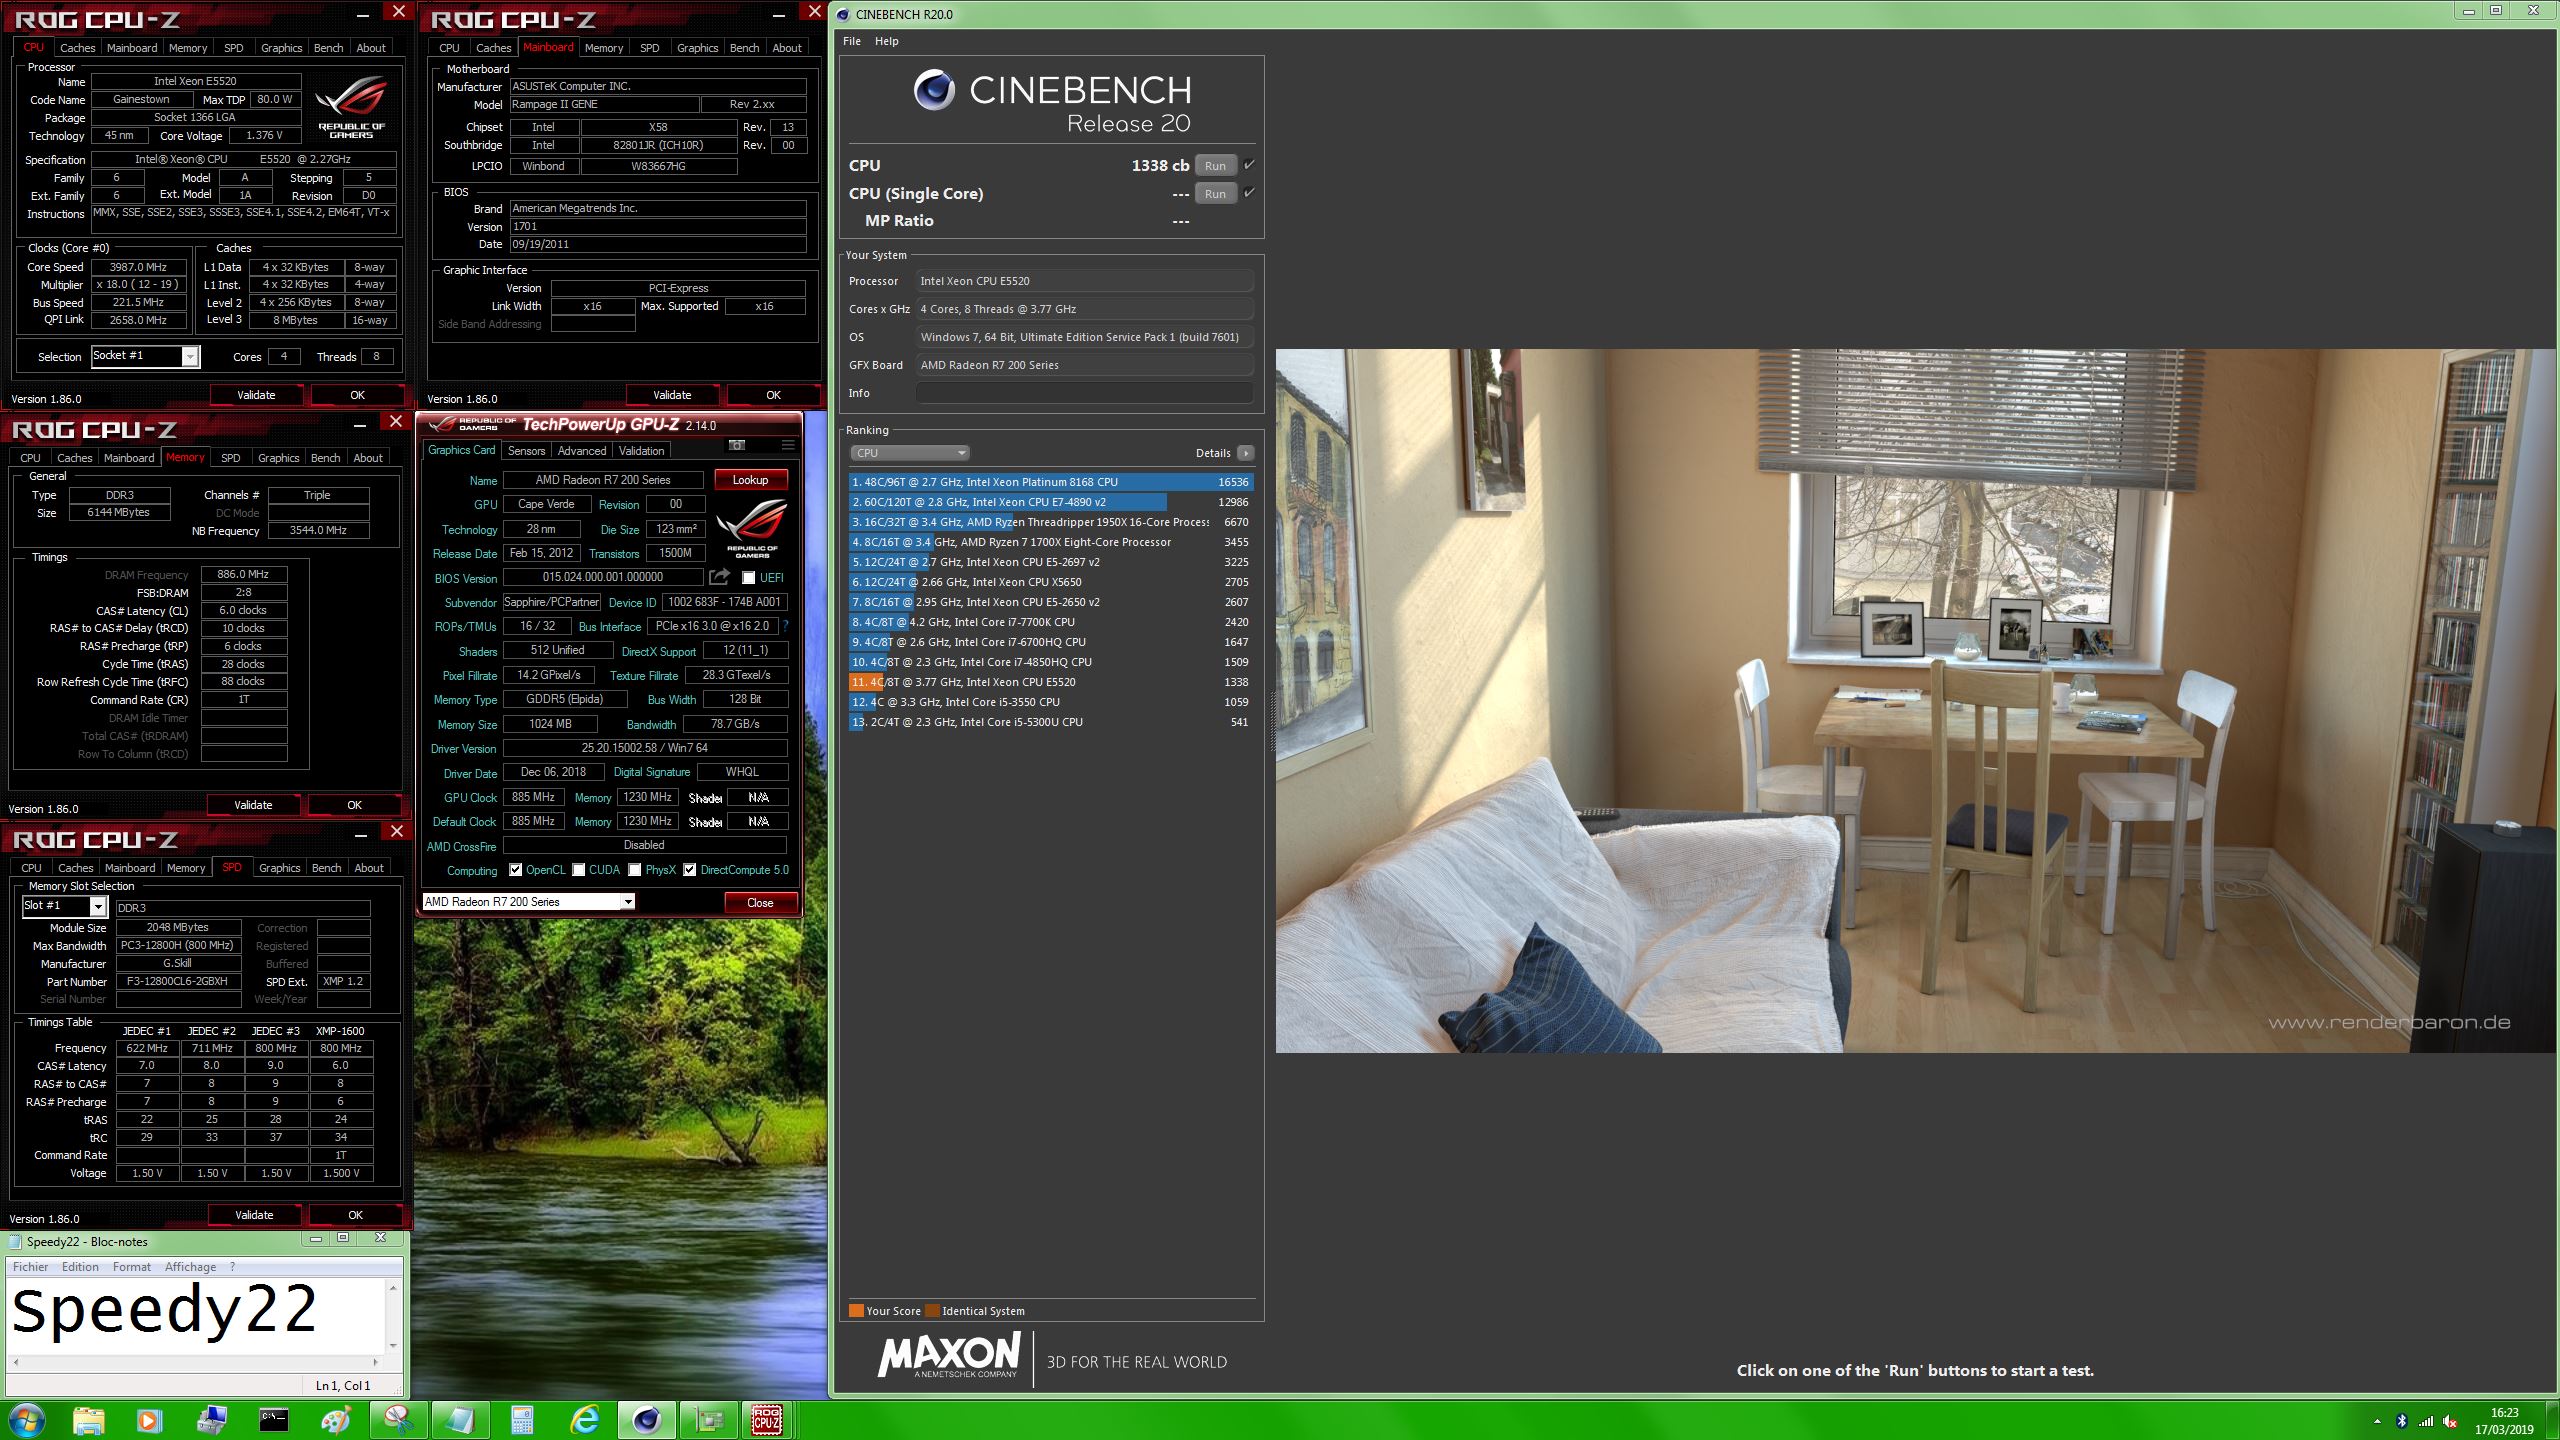The width and height of the screenshot is (2560, 1440).
Task: Click the taskbar clock showing 16:23
Action: coord(2503,1413)
